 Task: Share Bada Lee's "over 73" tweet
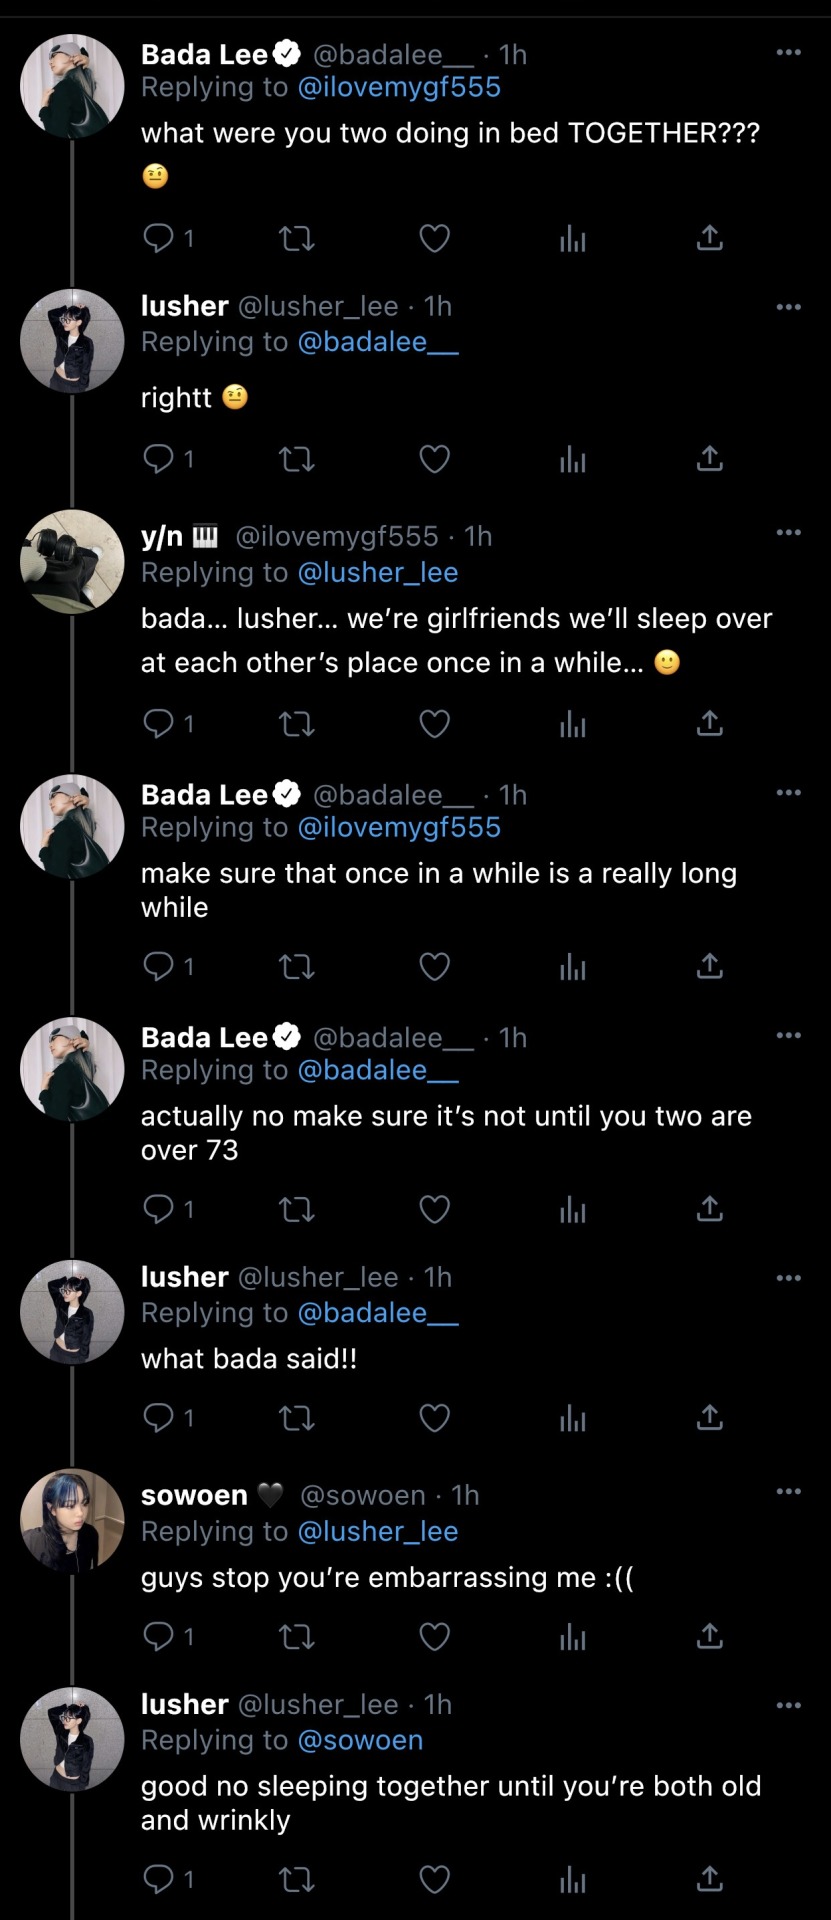pyautogui.click(x=709, y=1209)
